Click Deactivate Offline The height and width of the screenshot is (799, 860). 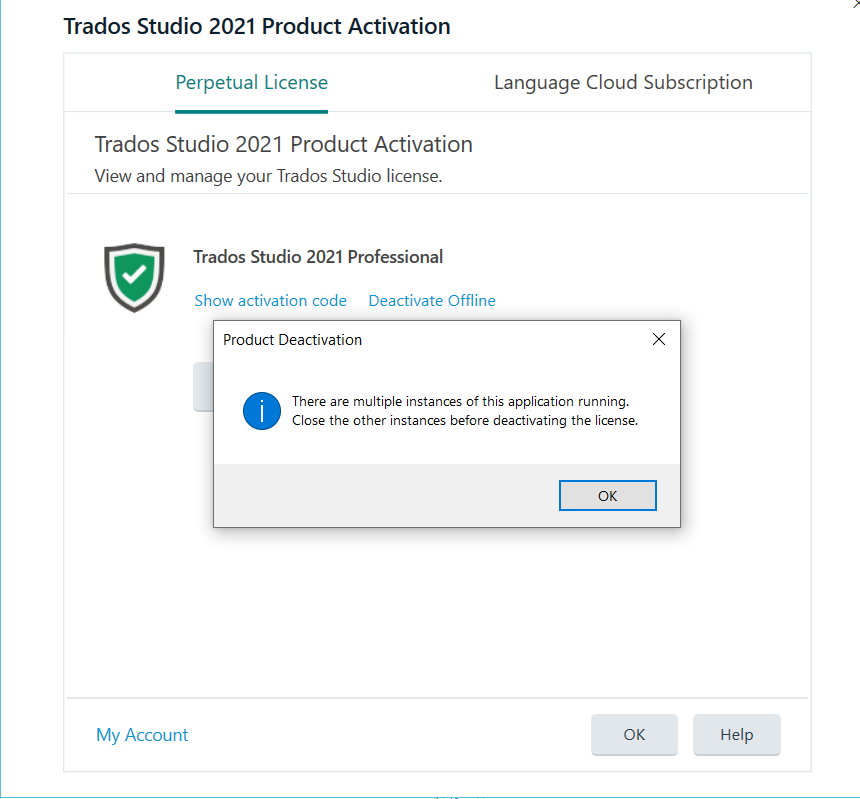click(432, 300)
